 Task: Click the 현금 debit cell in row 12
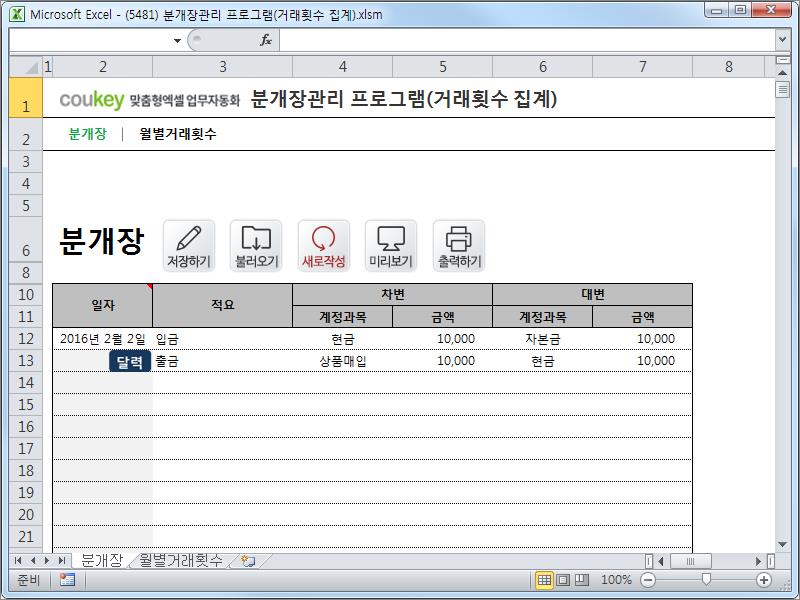tap(342, 339)
